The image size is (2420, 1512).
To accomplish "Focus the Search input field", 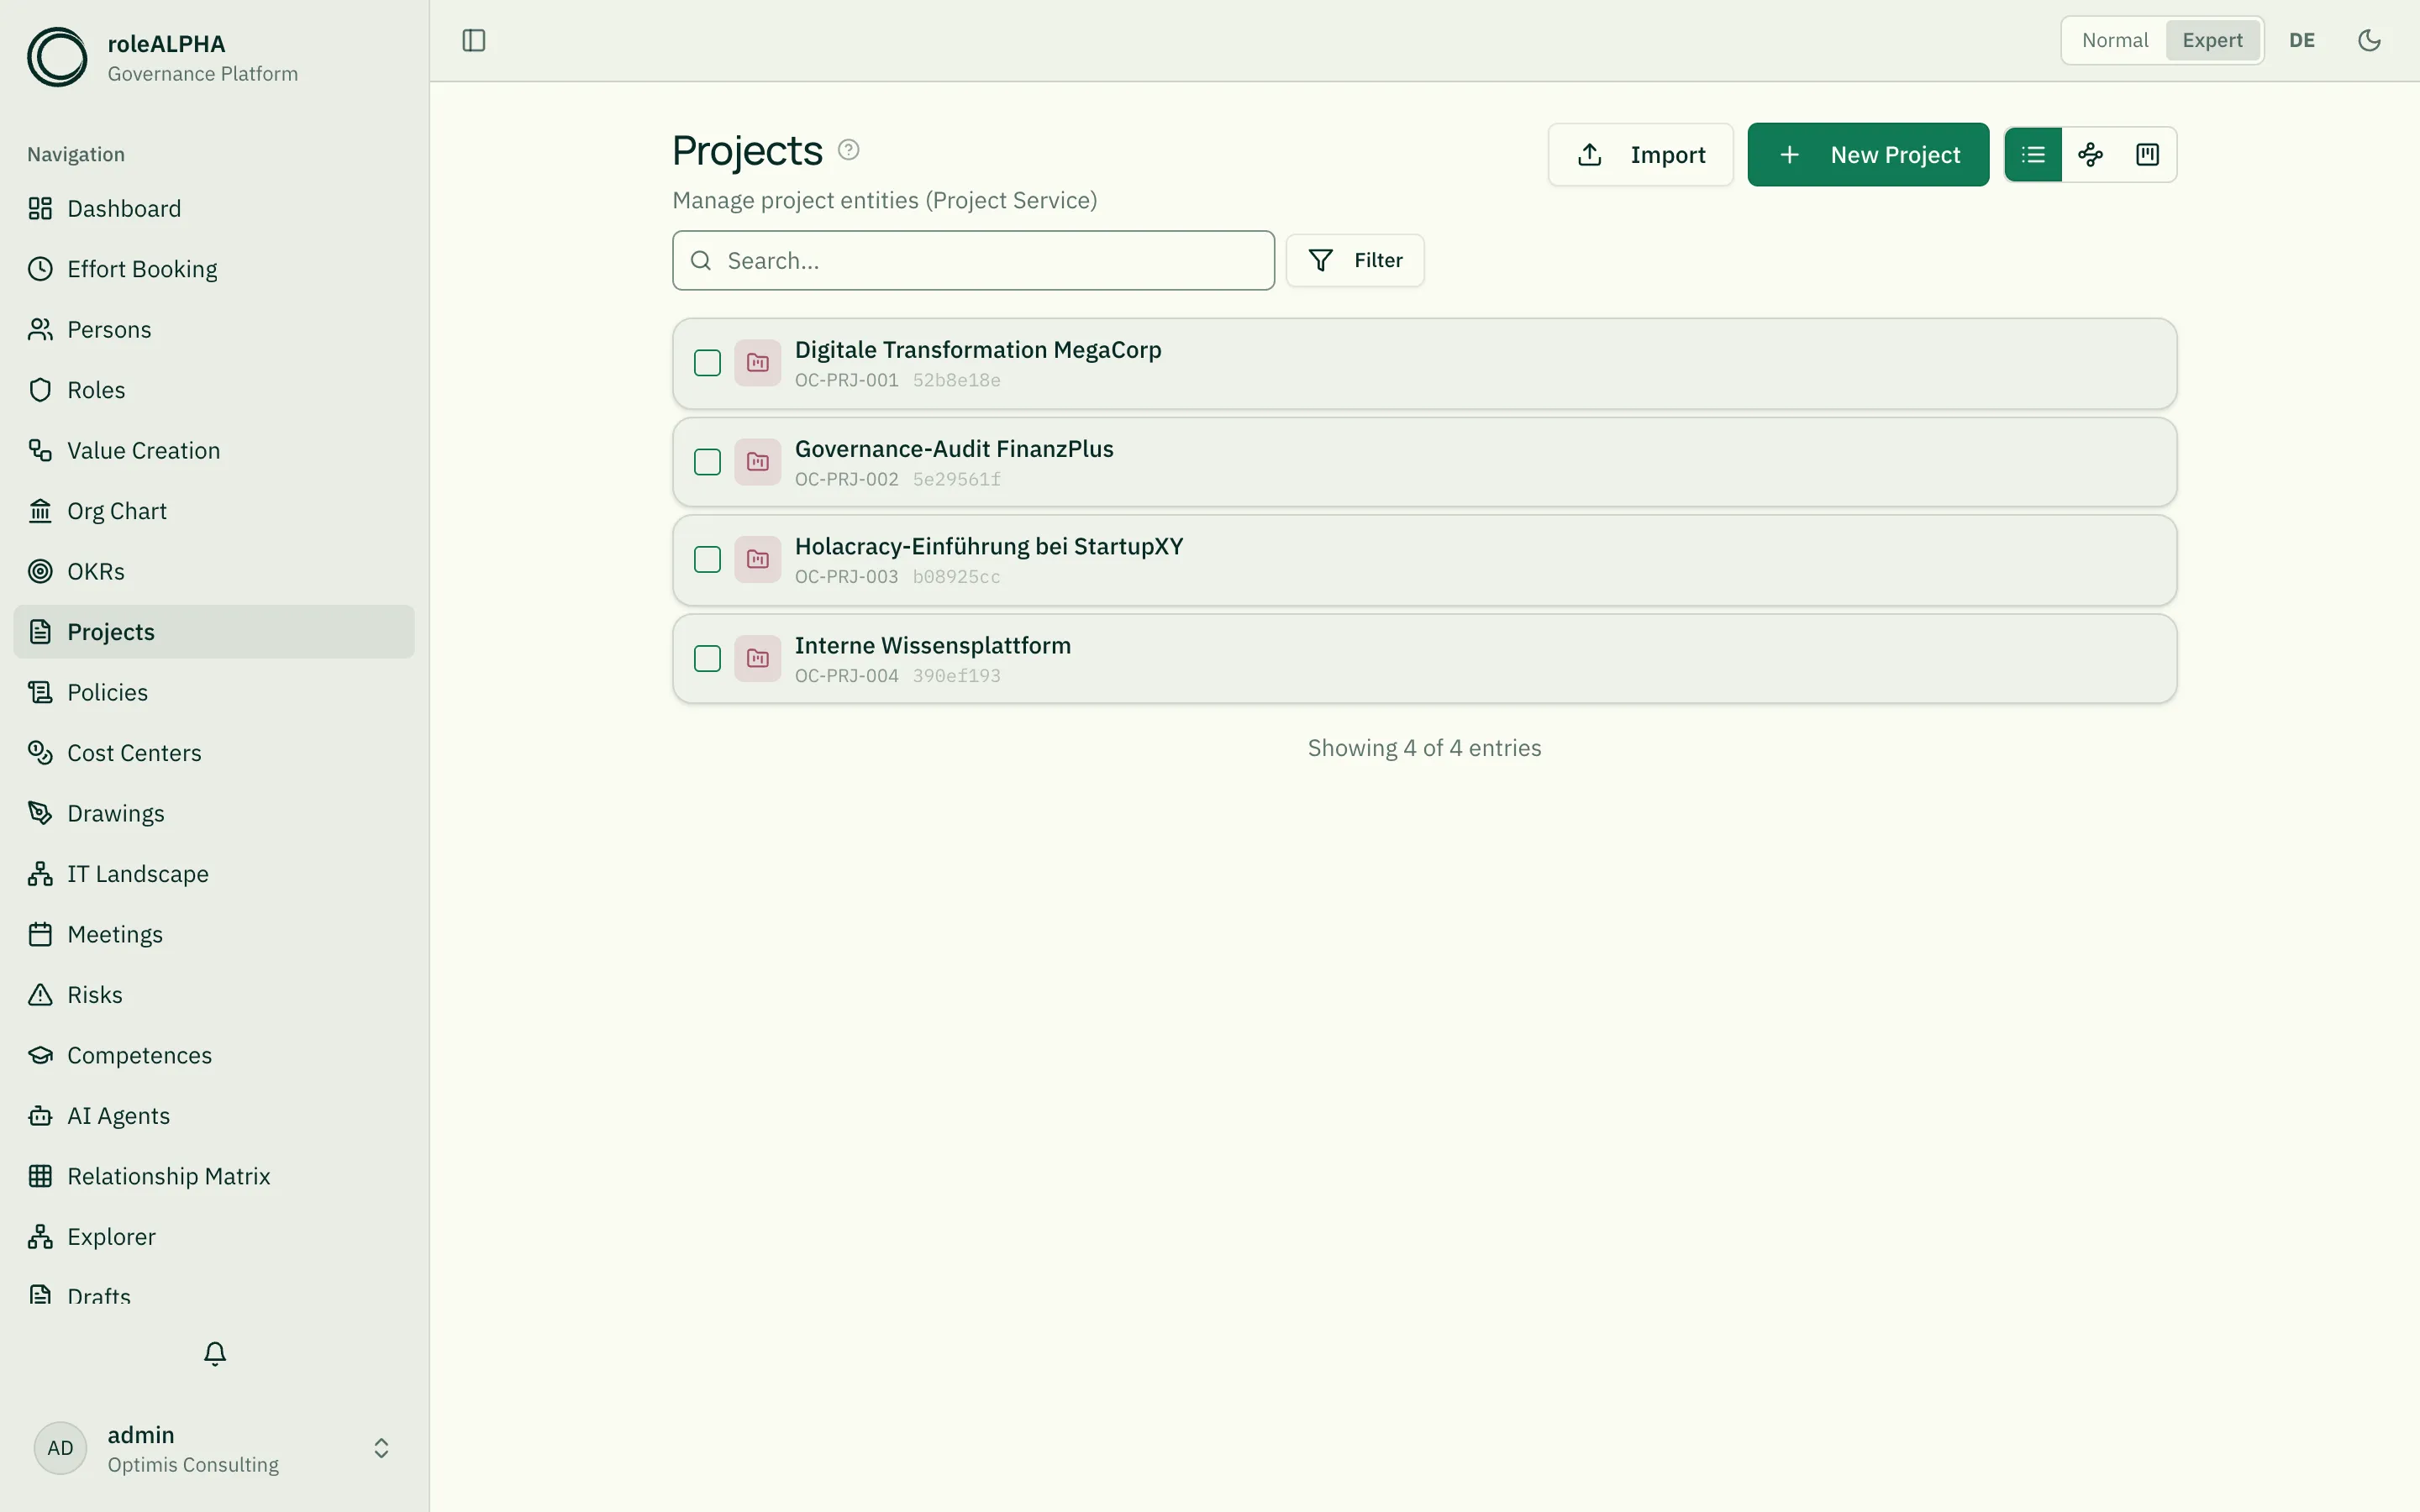I will click(x=973, y=261).
